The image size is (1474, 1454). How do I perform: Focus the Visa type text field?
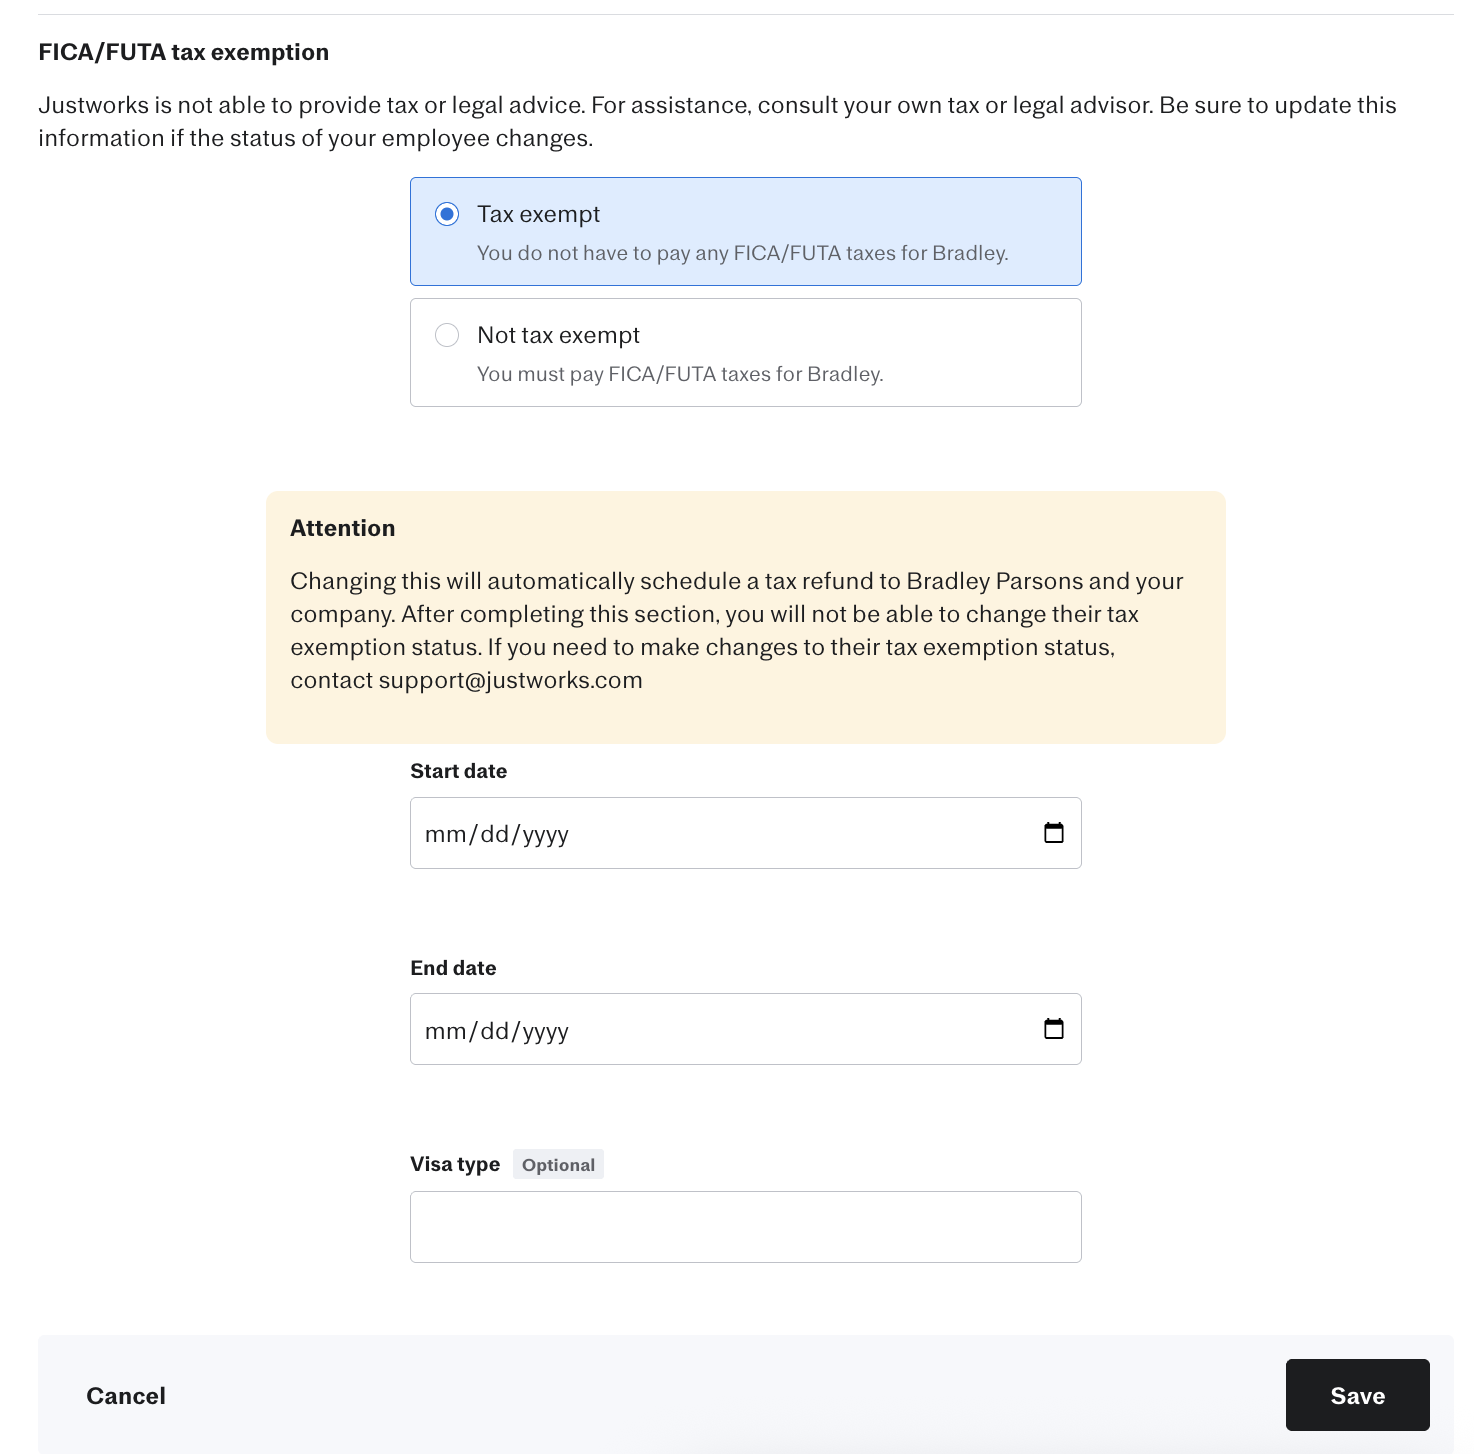tap(745, 1227)
